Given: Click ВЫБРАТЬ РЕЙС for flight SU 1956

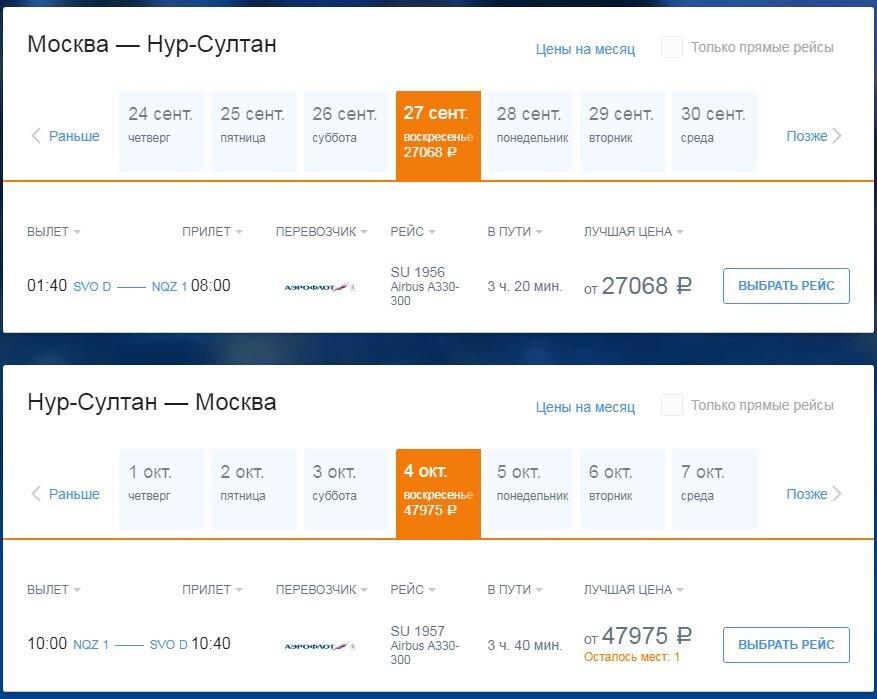Looking at the screenshot, I should pyautogui.click(x=786, y=286).
